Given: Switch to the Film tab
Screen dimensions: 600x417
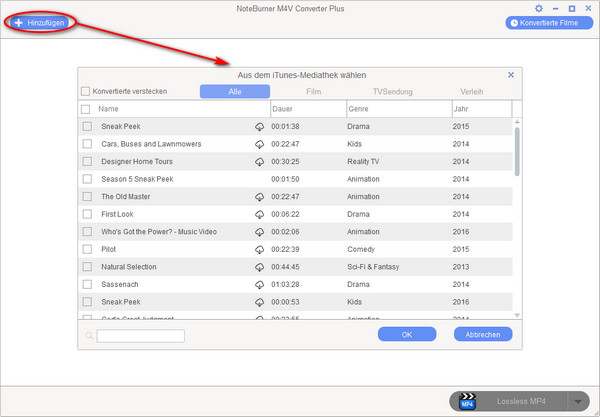Looking at the screenshot, I should (x=313, y=91).
